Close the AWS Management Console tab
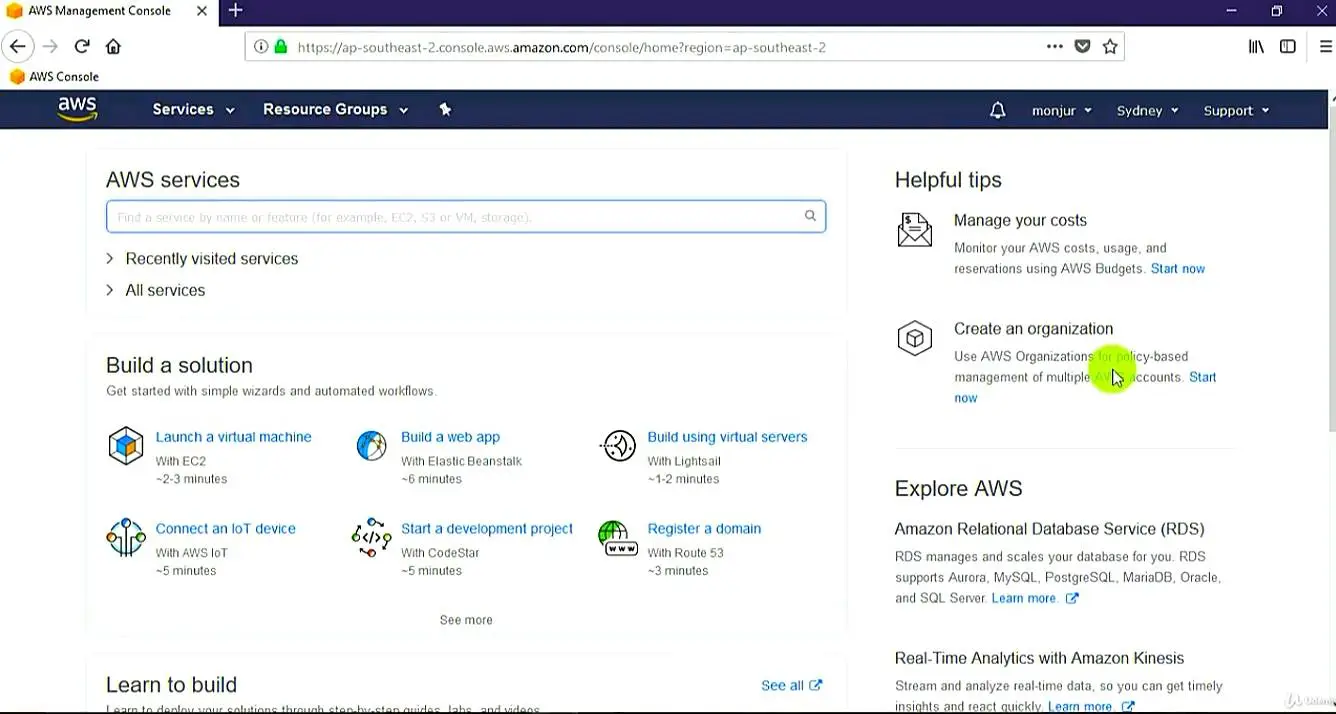This screenshot has width=1336, height=714. (202, 11)
